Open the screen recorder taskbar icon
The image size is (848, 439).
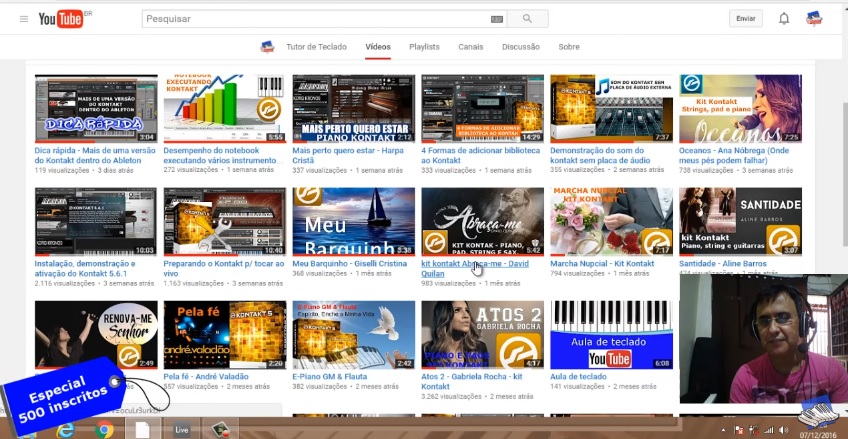point(220,429)
